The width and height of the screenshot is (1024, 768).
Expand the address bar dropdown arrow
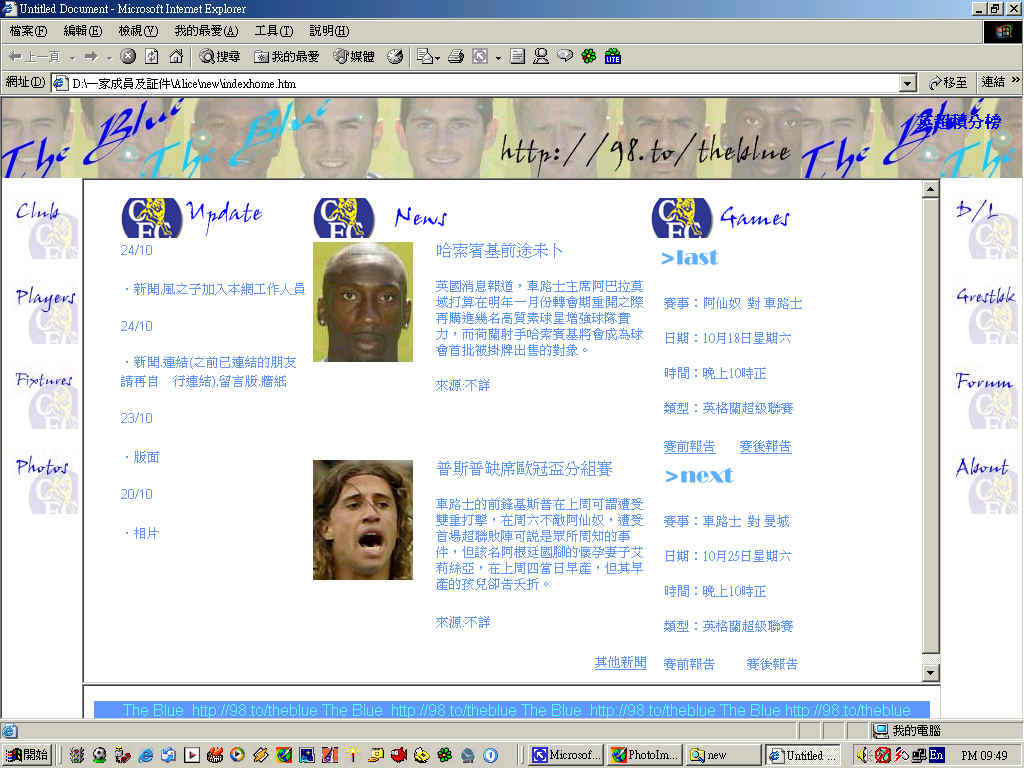pyautogui.click(x=907, y=84)
